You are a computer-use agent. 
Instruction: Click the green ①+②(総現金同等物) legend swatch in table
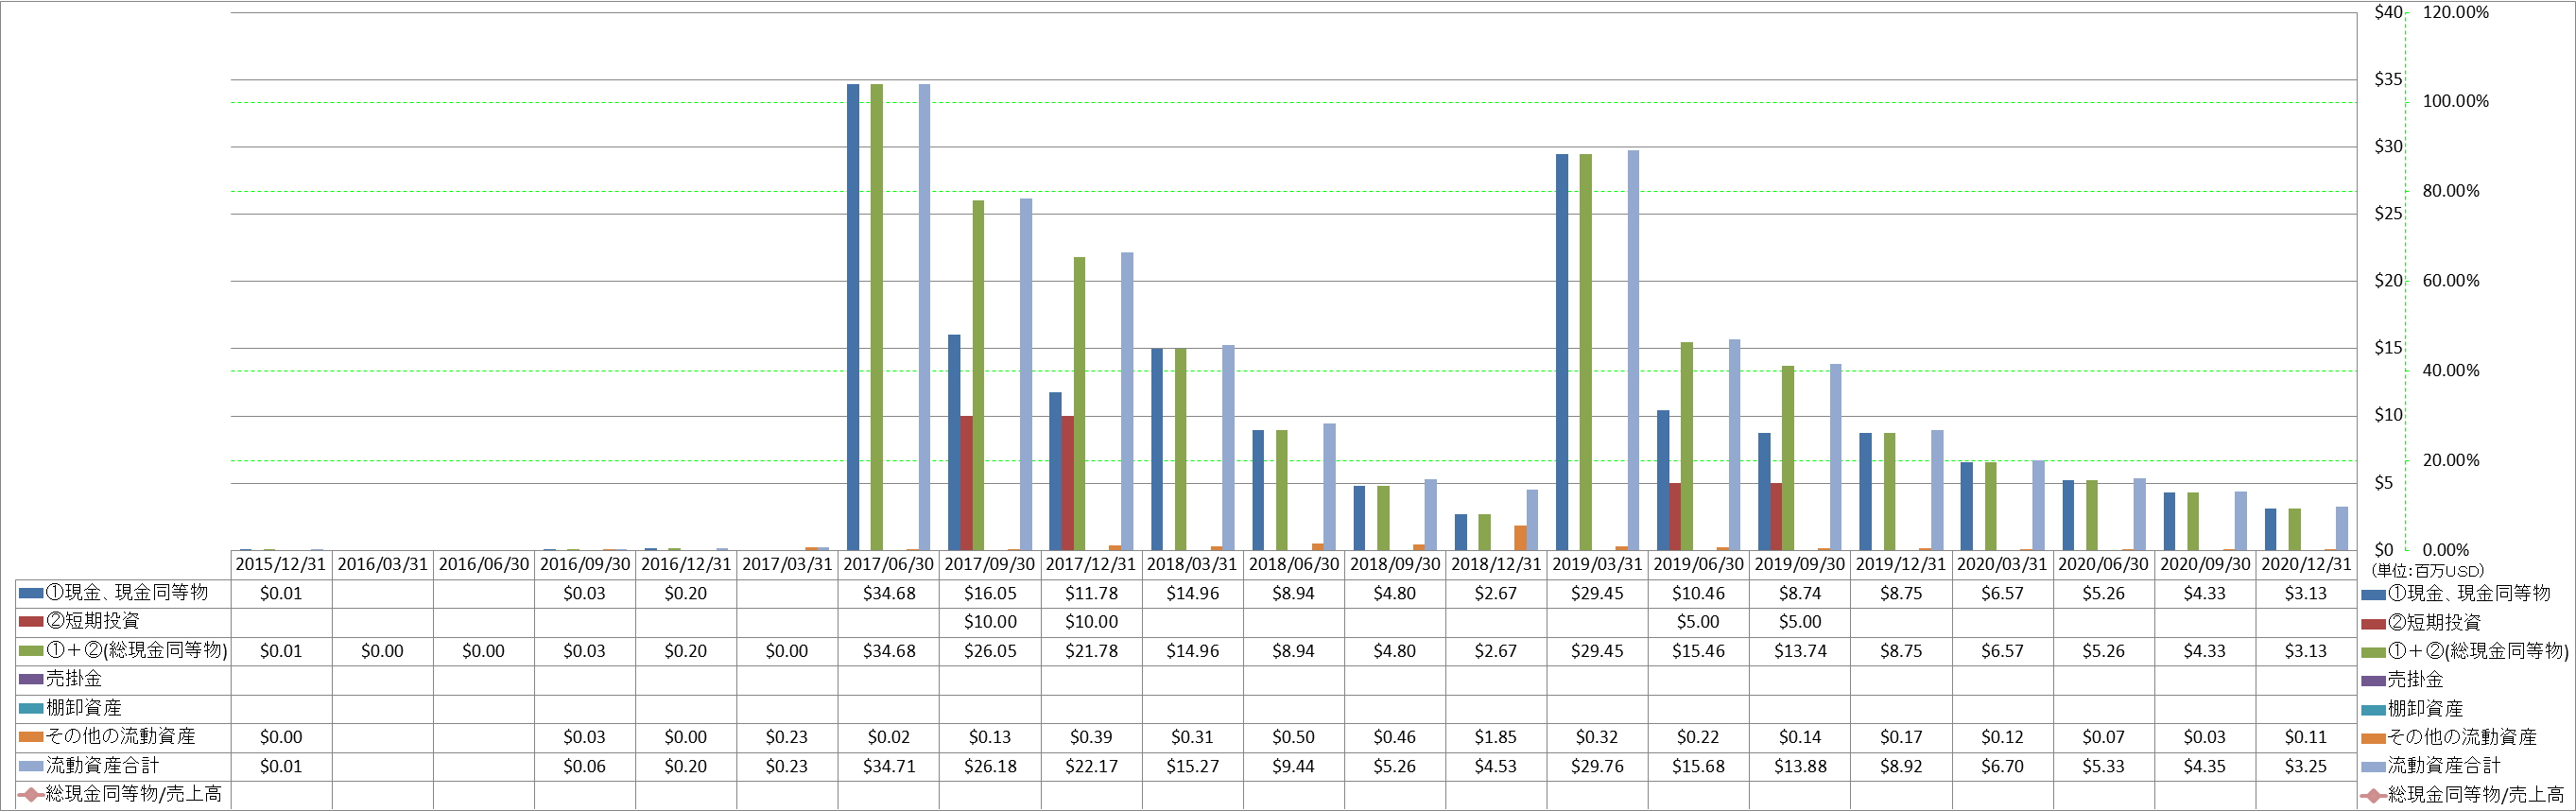[31, 651]
